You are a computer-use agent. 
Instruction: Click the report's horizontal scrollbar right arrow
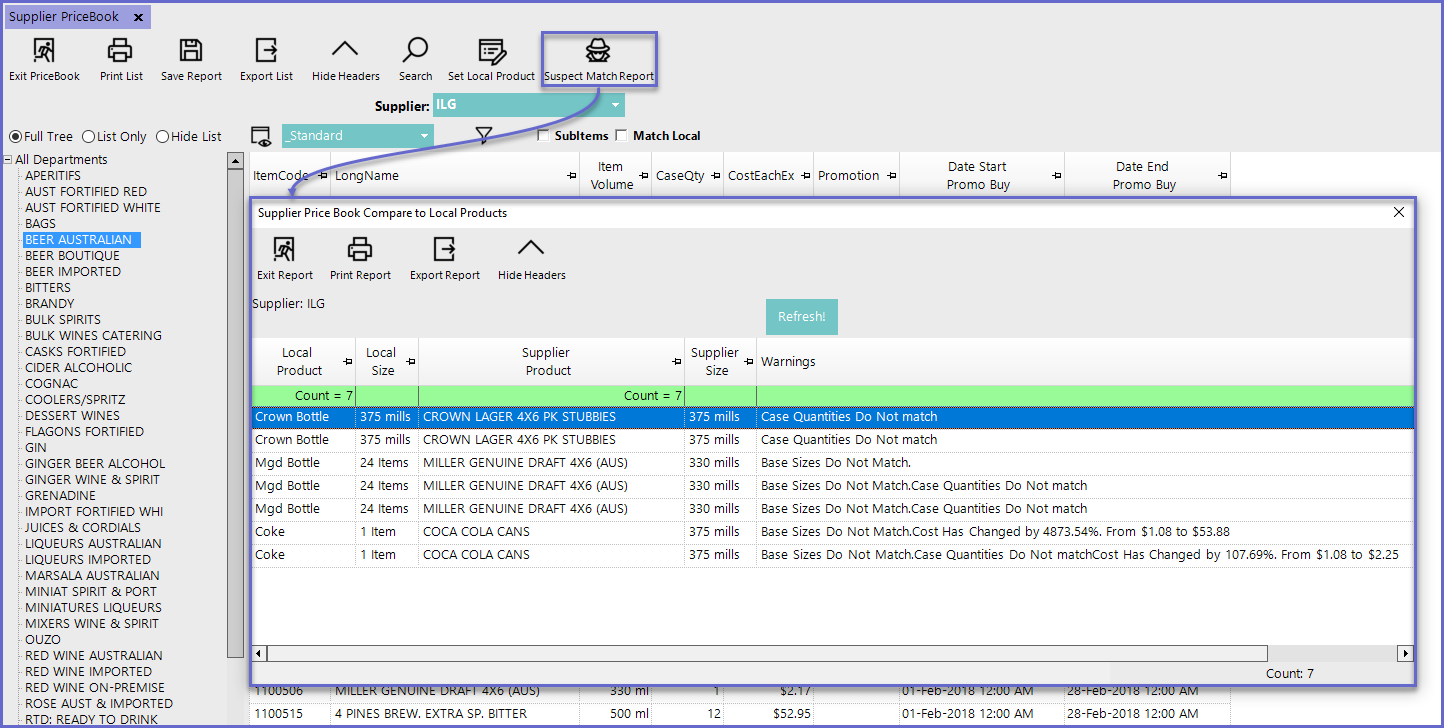pyautogui.click(x=1405, y=653)
